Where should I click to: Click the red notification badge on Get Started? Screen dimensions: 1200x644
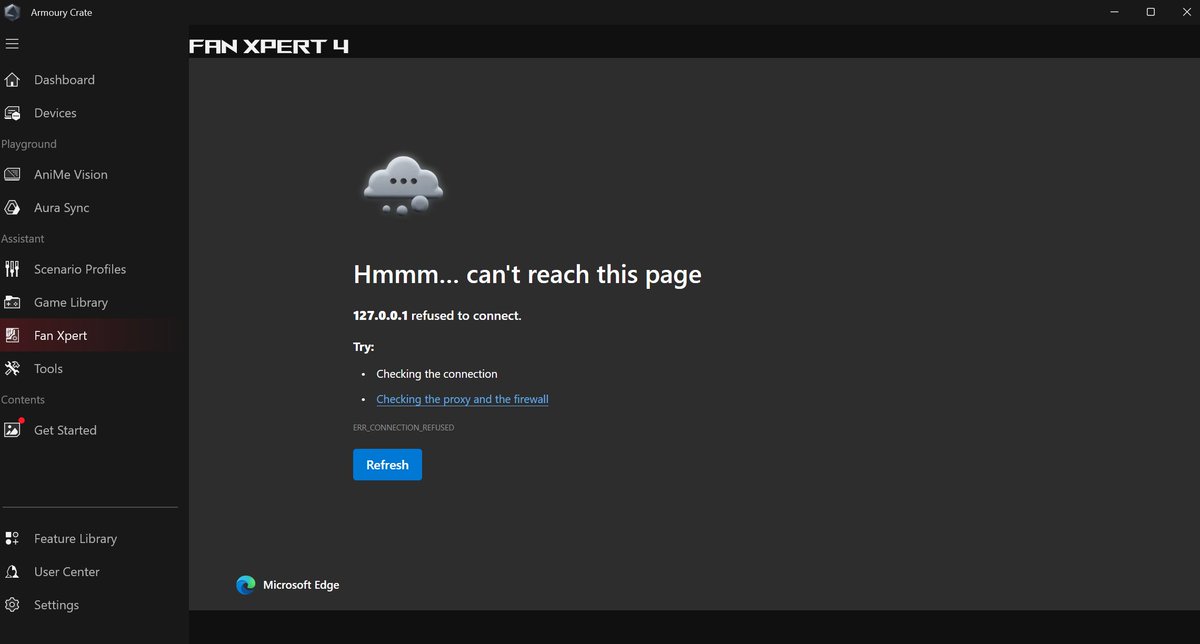(x=22, y=420)
